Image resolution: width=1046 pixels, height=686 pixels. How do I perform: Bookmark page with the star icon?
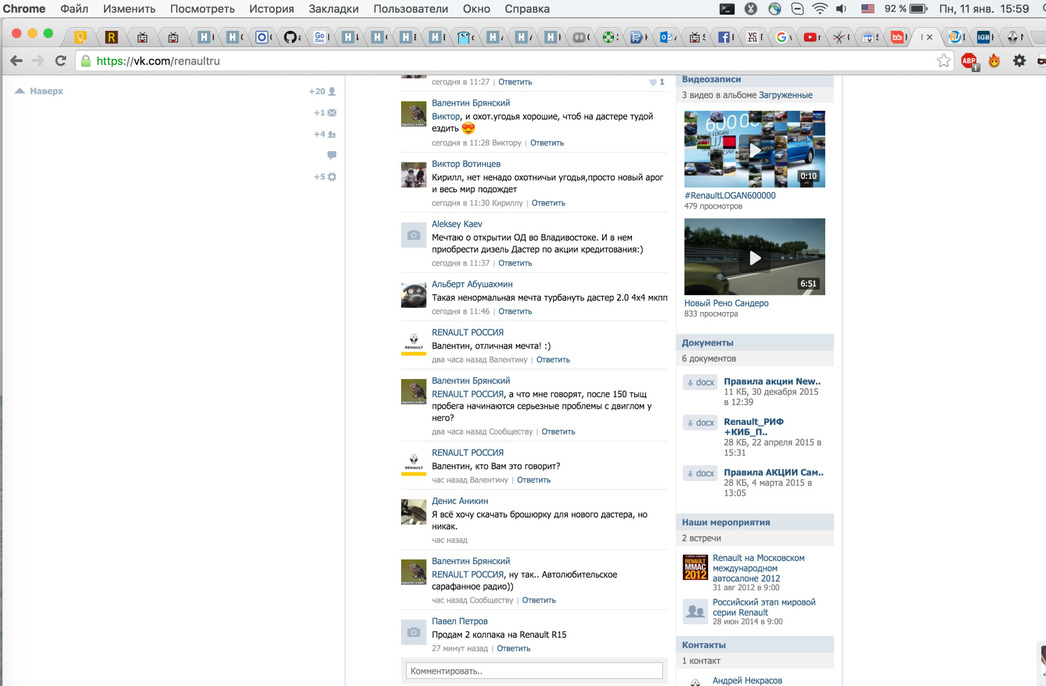coord(943,61)
